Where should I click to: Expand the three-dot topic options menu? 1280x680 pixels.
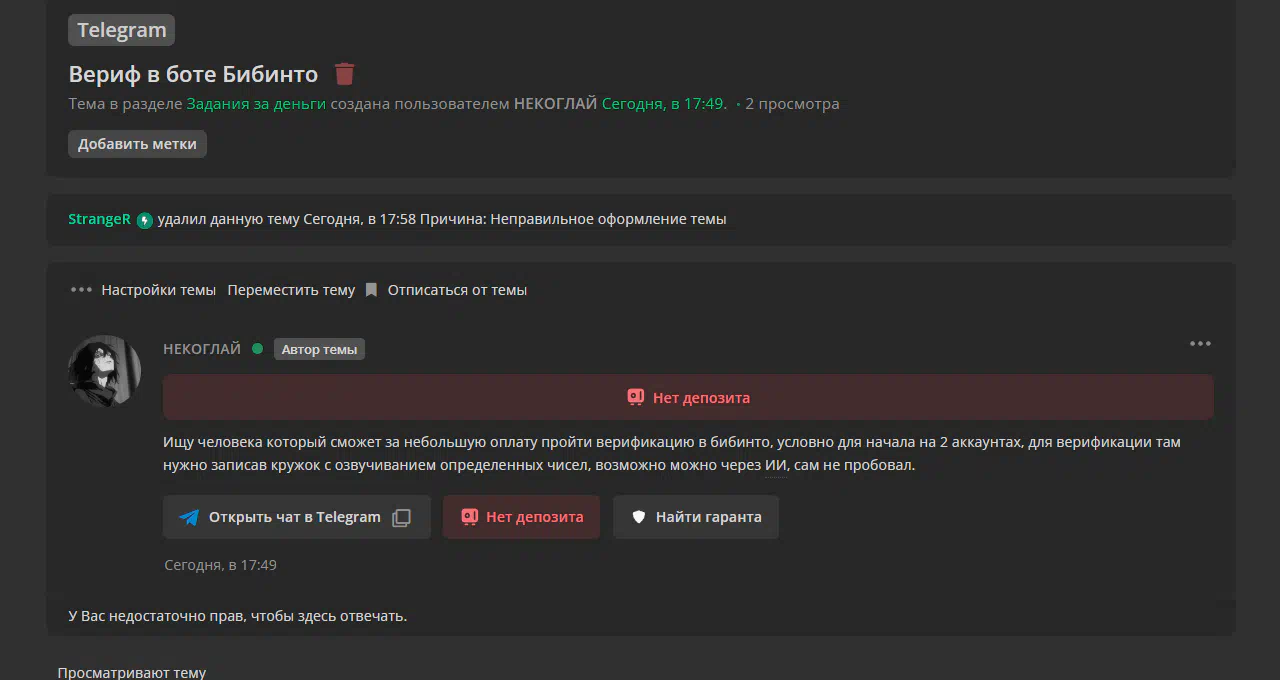pos(81,290)
